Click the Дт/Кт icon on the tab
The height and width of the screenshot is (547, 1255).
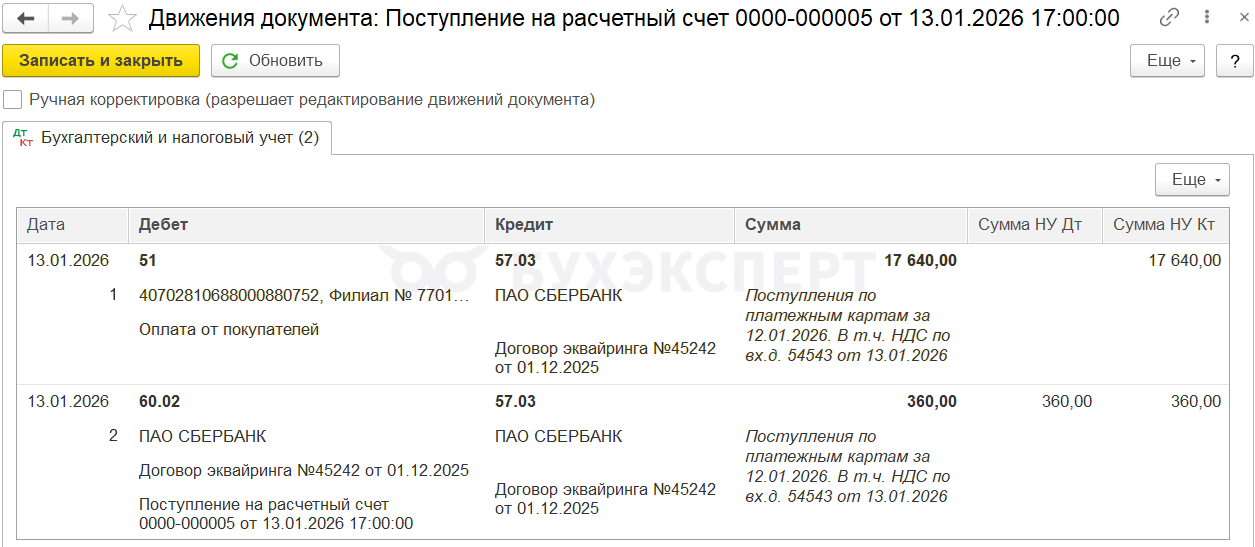click(22, 138)
